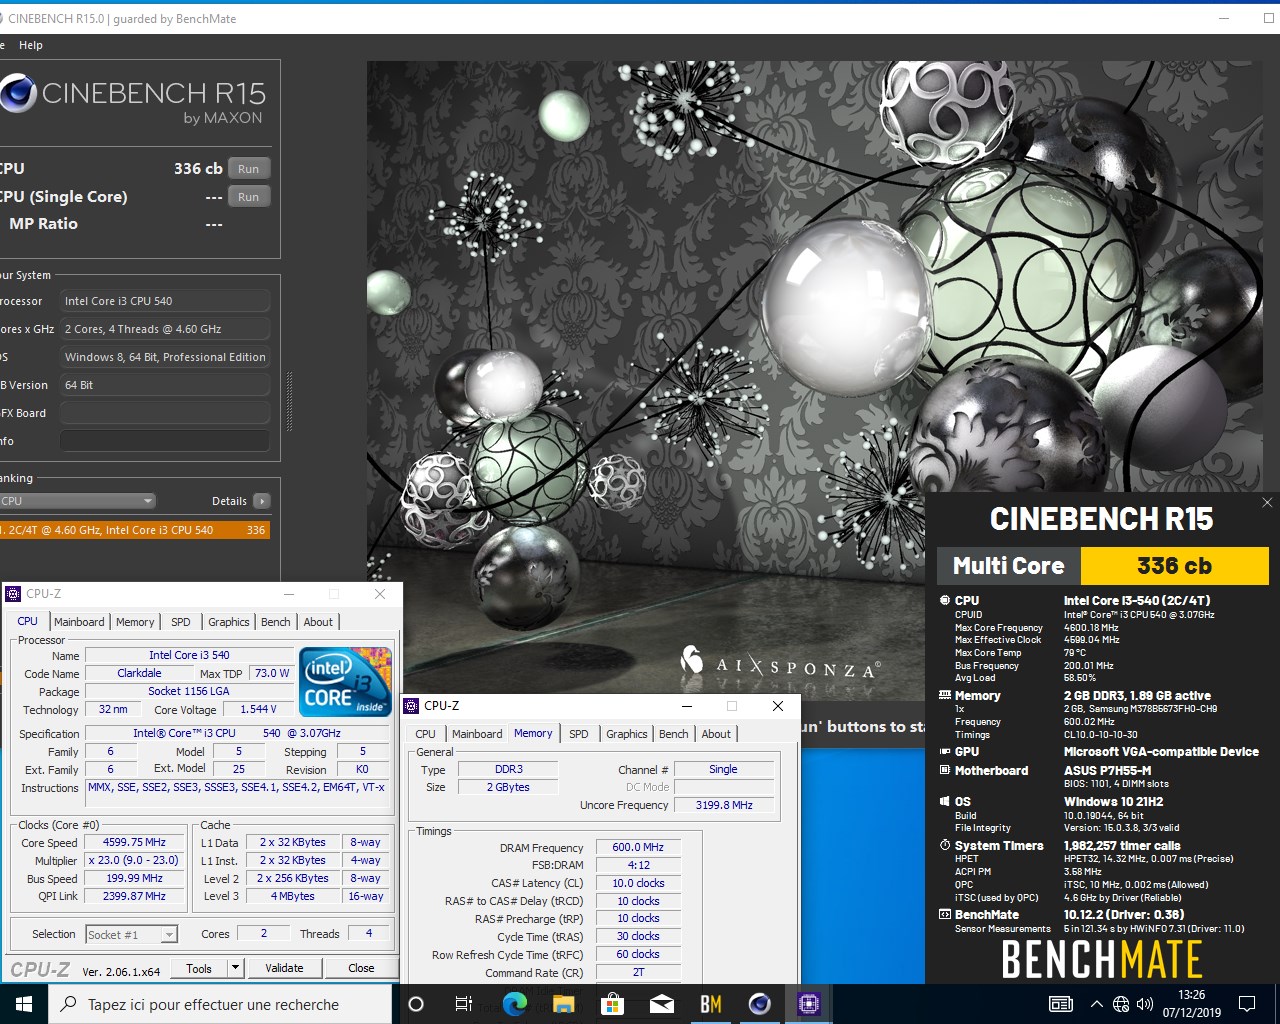Viewport: 1280px width, 1024px height.
Task: Click the Info field in Cinebench system panel
Action: (165, 441)
